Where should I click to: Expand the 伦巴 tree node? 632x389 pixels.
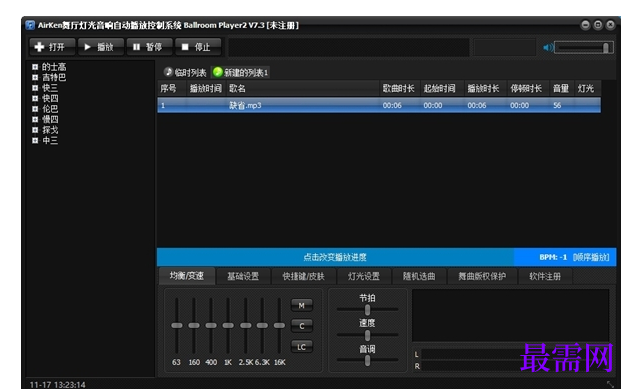coord(35,109)
